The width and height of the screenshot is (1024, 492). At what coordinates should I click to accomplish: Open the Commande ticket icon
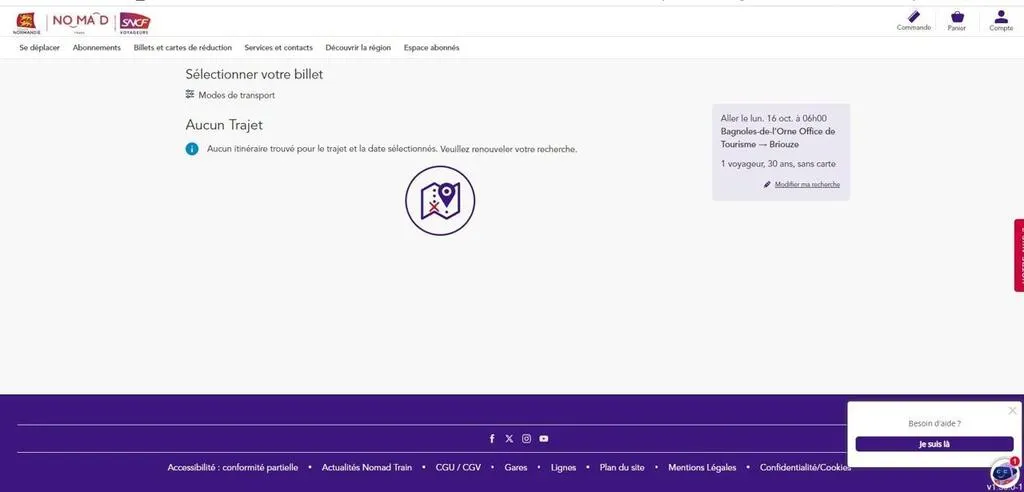[x=913, y=19]
